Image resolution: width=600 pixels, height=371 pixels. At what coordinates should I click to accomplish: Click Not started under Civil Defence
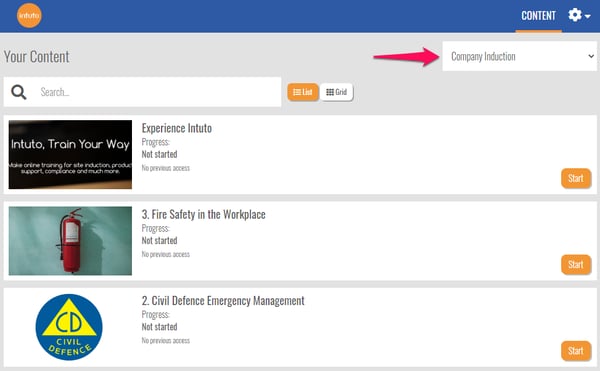159,327
